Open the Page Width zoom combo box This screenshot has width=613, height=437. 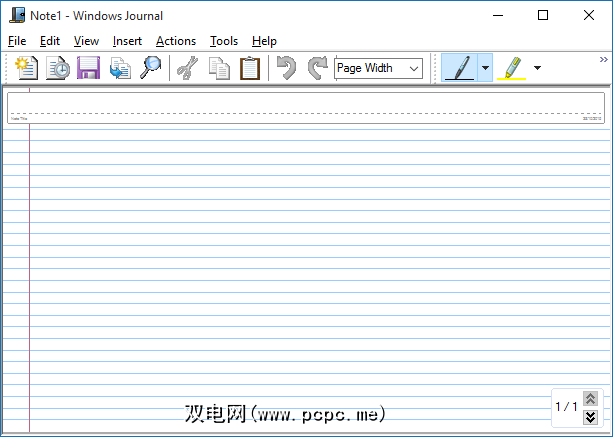[378, 68]
